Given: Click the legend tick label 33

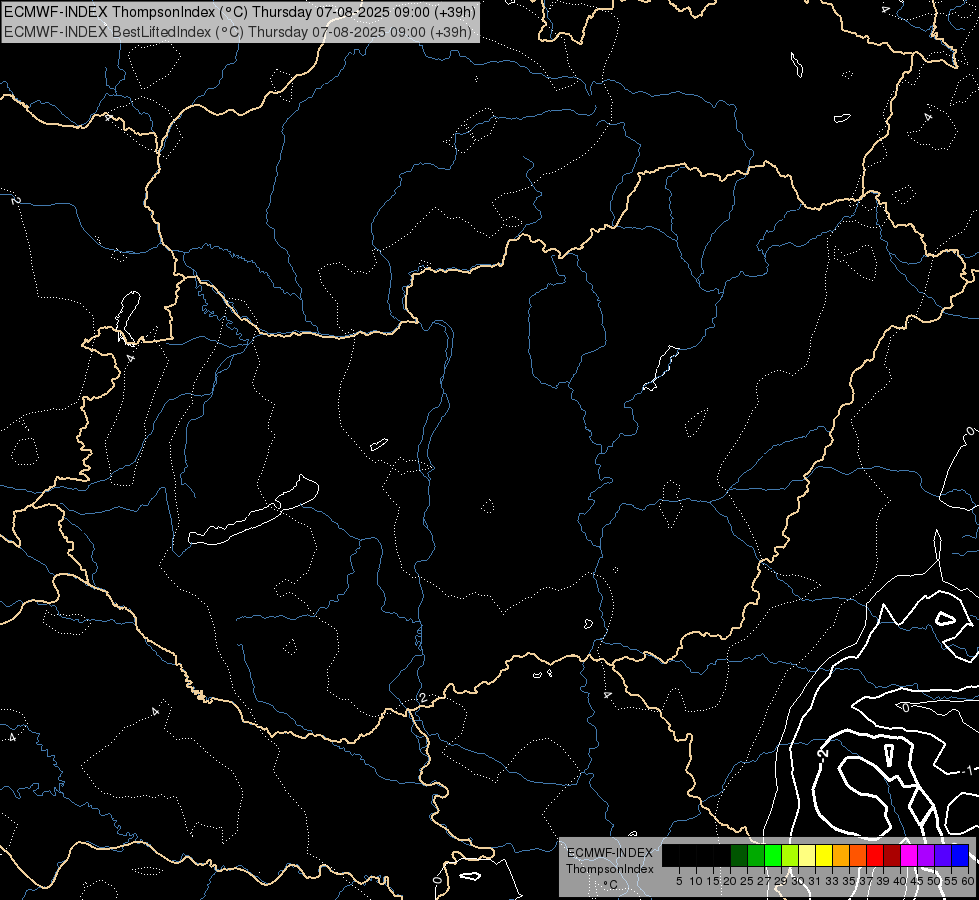Looking at the screenshot, I should tap(832, 881).
